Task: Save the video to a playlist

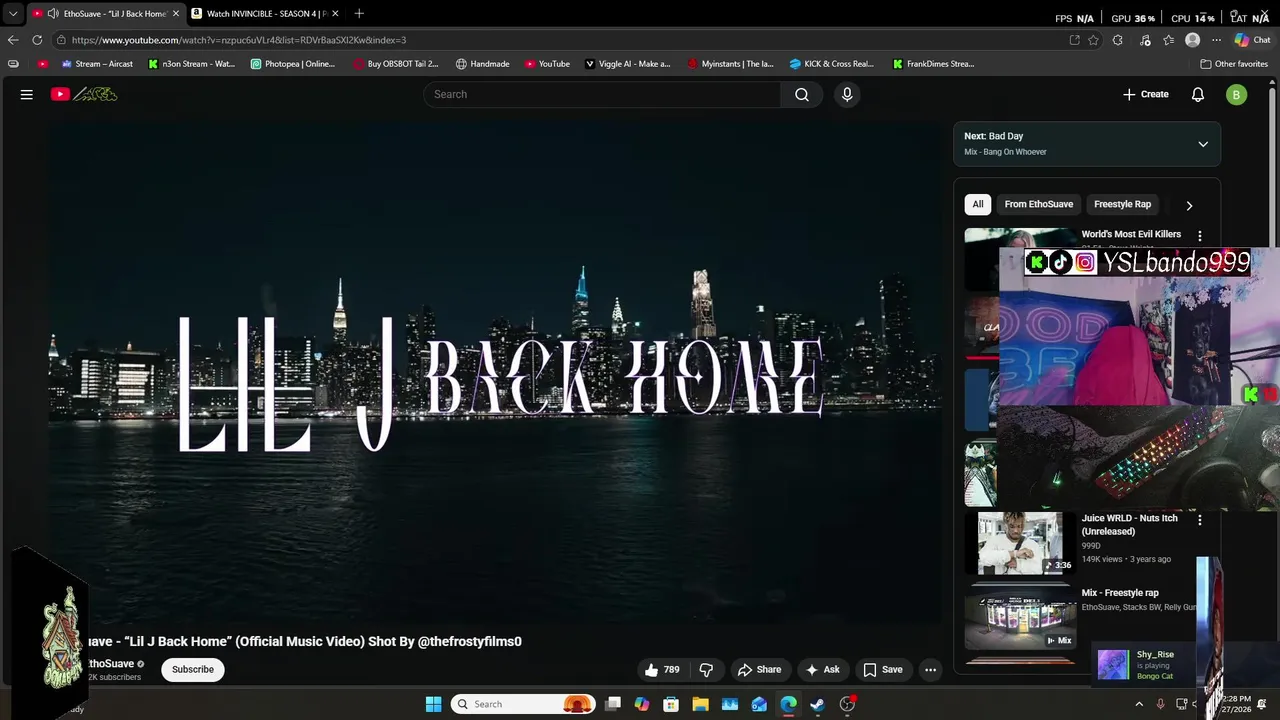Action: point(883,670)
